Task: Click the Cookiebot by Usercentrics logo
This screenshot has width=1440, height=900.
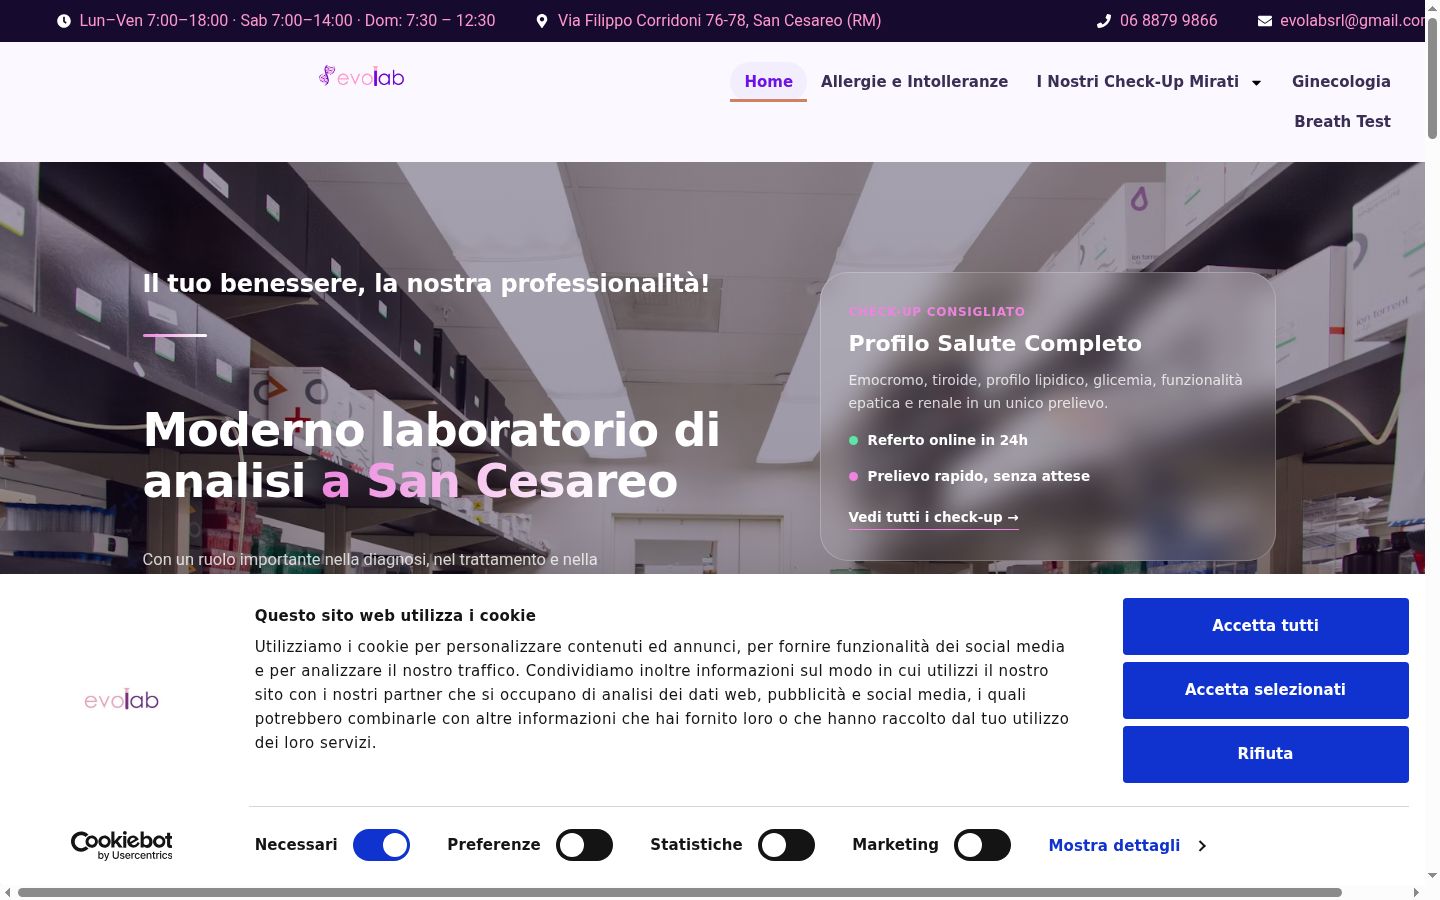Action: [x=121, y=846]
